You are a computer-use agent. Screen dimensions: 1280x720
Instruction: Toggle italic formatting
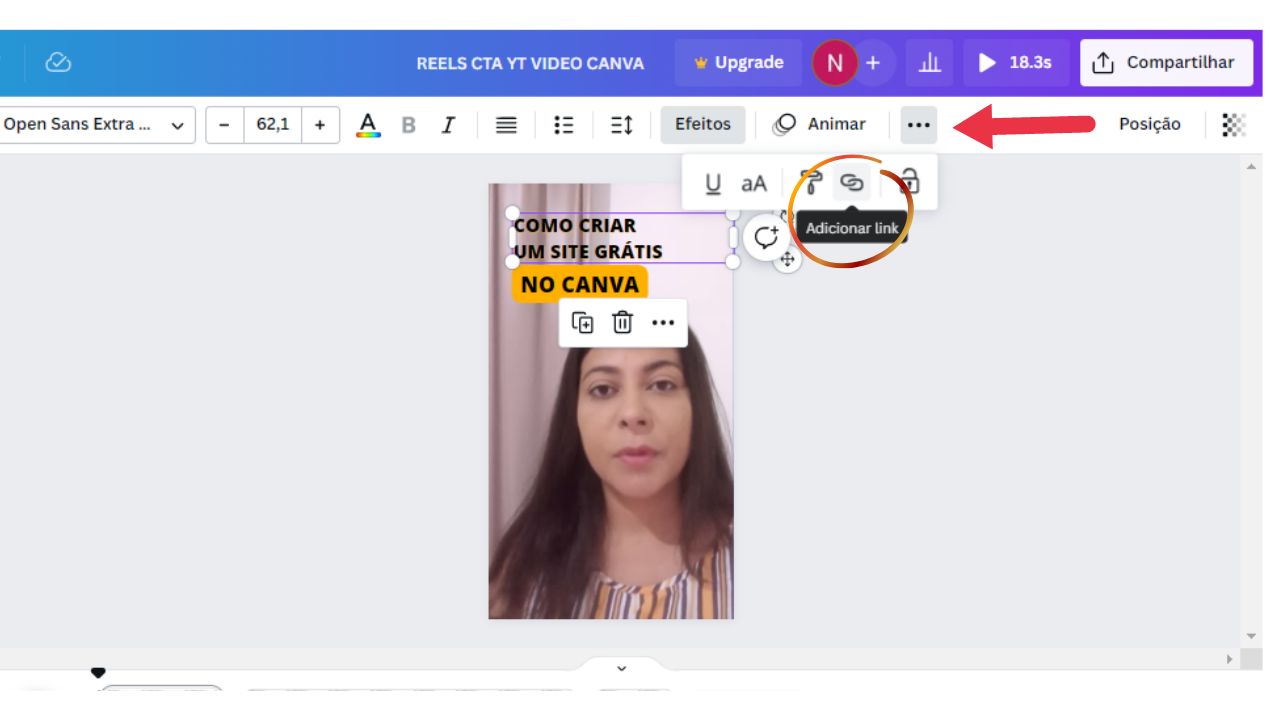point(448,125)
